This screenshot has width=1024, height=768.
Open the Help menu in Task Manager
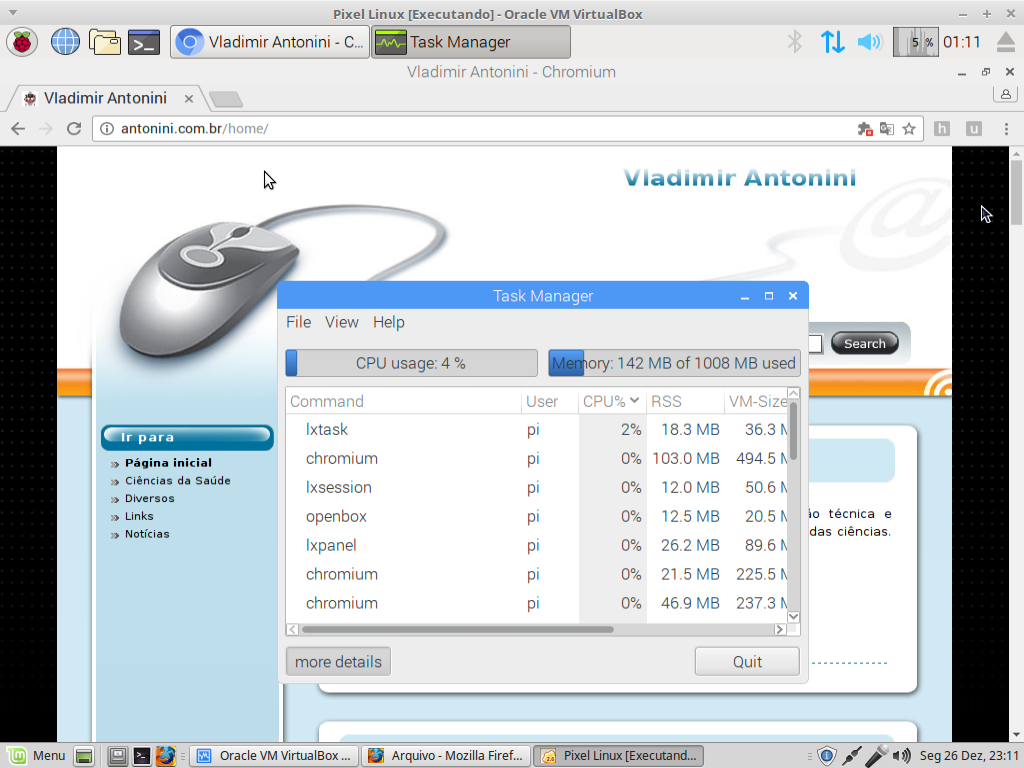(x=389, y=322)
